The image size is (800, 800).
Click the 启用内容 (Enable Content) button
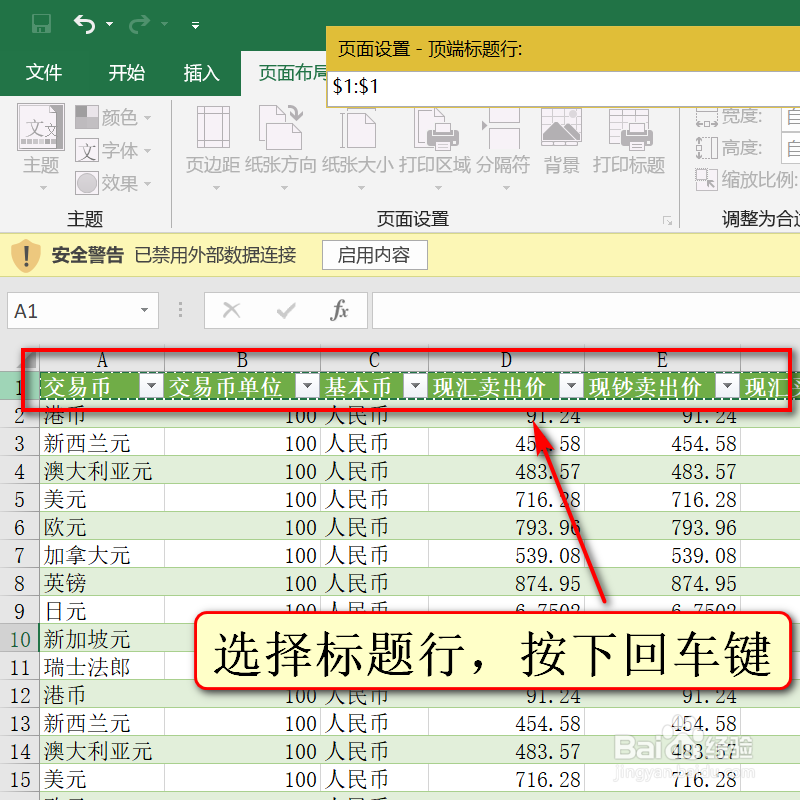[374, 255]
